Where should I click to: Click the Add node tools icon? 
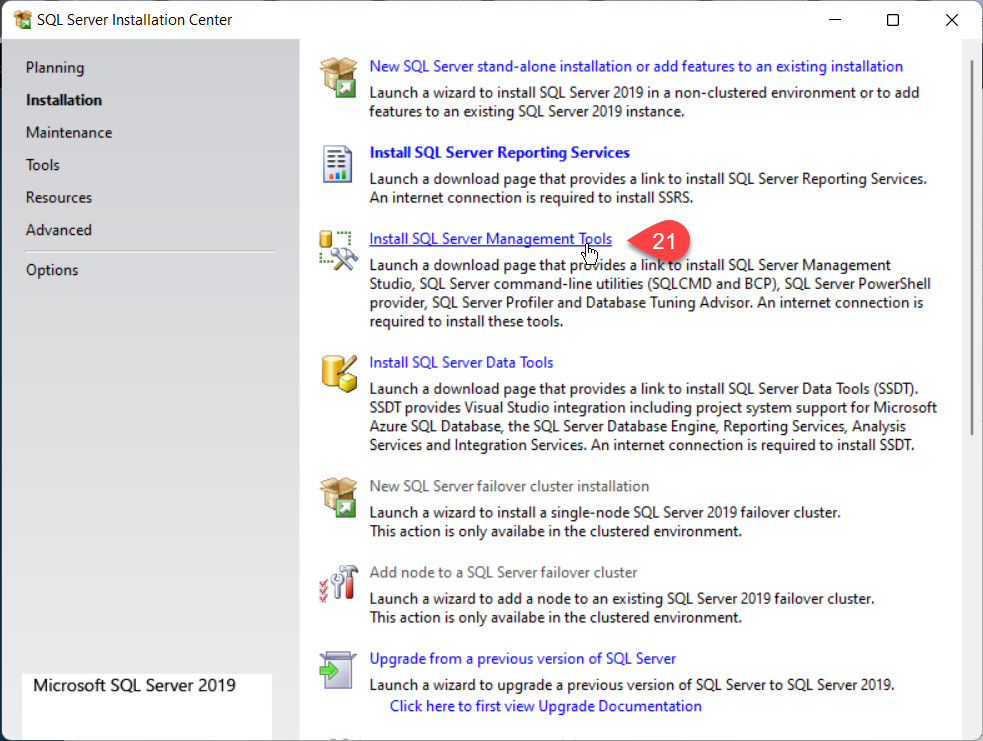coord(339,584)
